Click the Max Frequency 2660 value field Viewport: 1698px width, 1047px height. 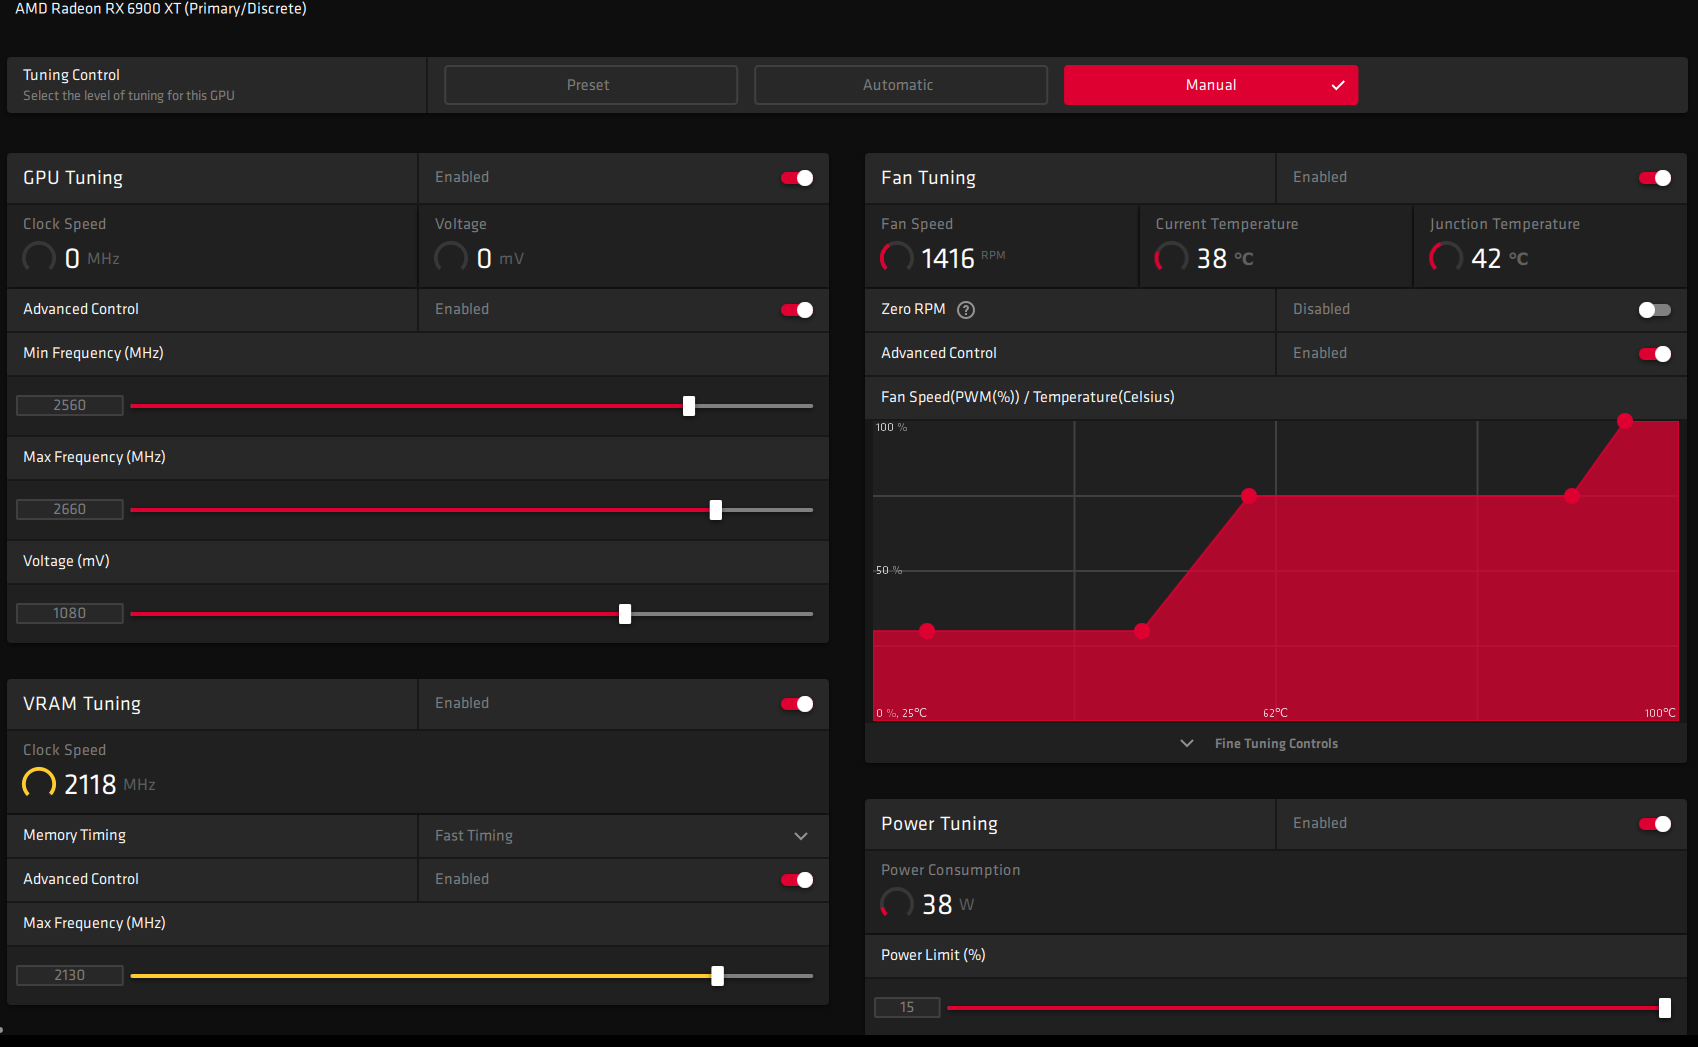pos(70,509)
